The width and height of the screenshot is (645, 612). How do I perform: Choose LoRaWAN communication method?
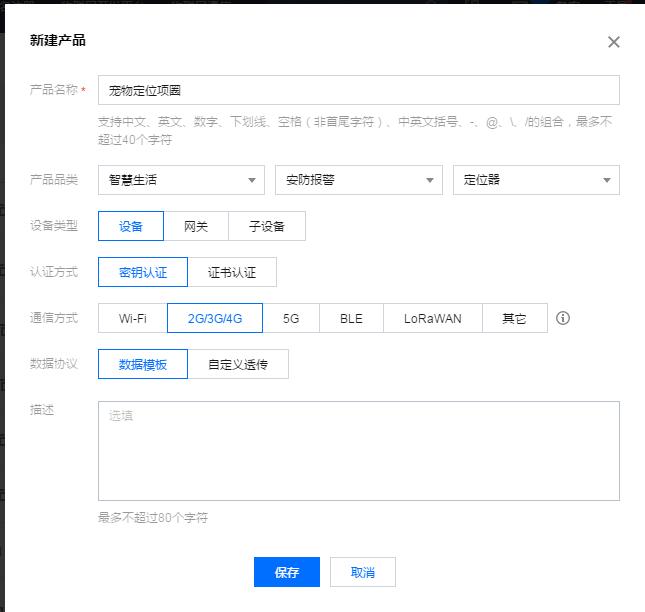433,318
